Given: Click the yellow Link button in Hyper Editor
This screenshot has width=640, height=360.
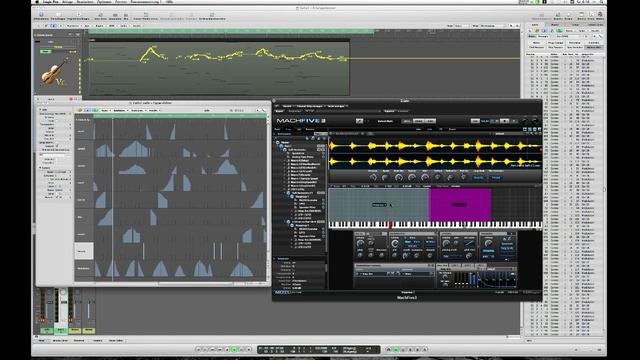Looking at the screenshot, I should pyautogui.click(x=80, y=110).
